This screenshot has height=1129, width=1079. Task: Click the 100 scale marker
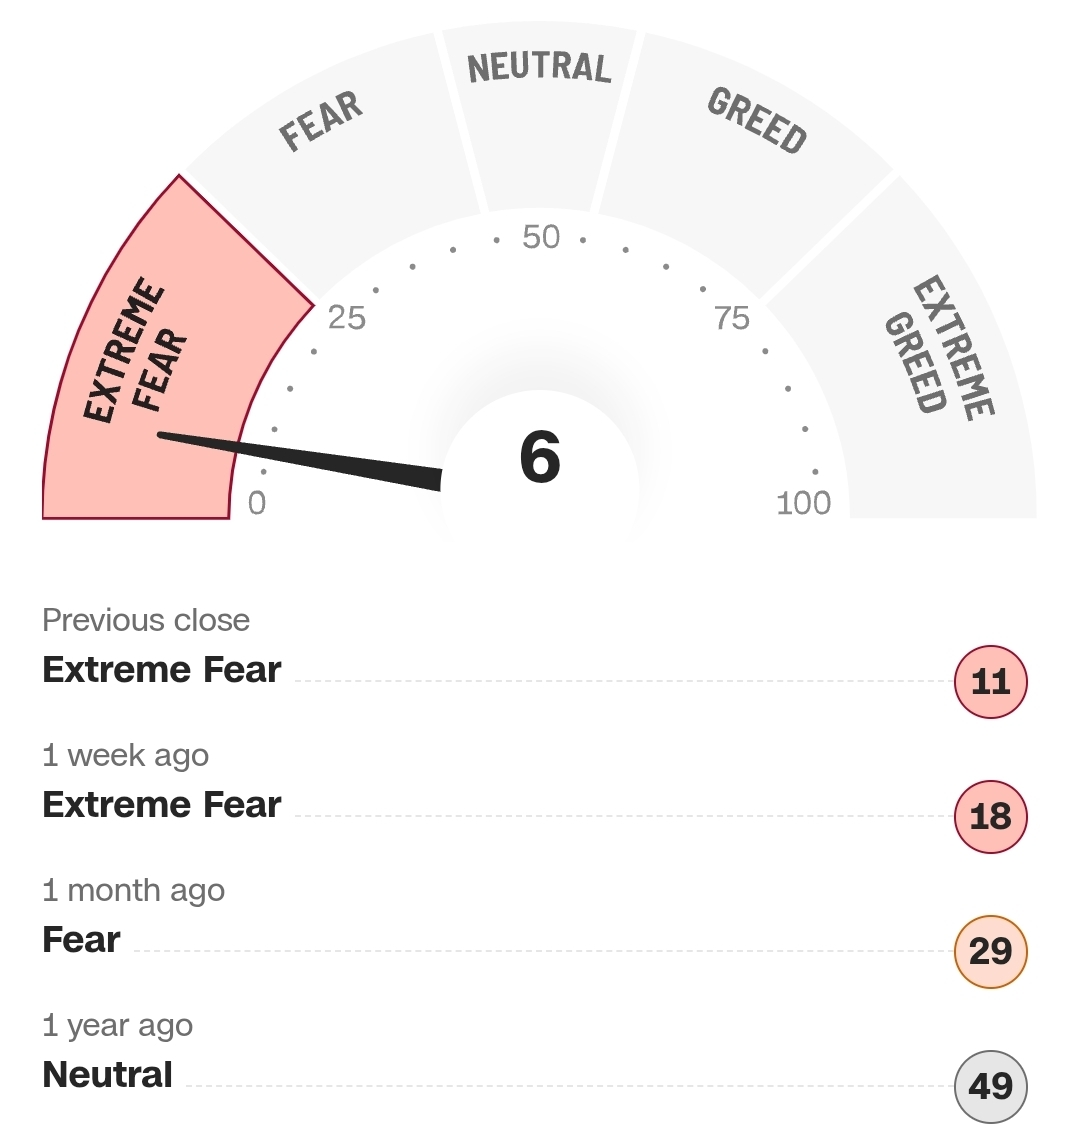804,503
